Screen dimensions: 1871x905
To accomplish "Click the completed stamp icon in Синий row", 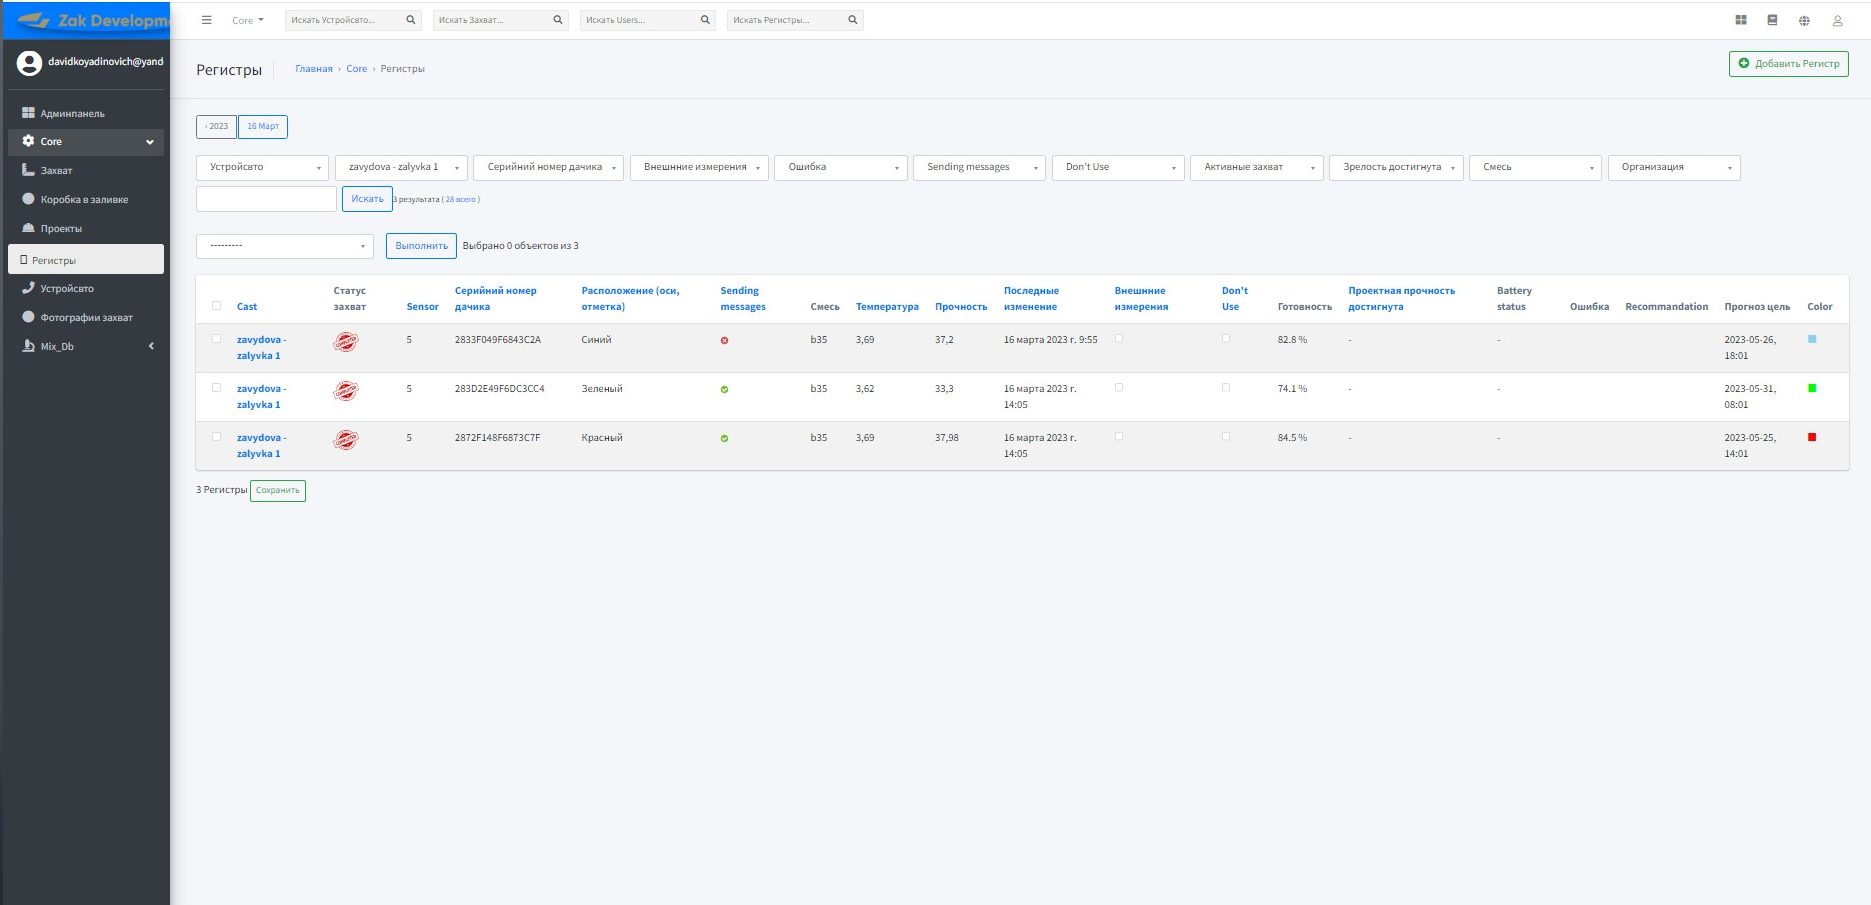I will pos(346,342).
